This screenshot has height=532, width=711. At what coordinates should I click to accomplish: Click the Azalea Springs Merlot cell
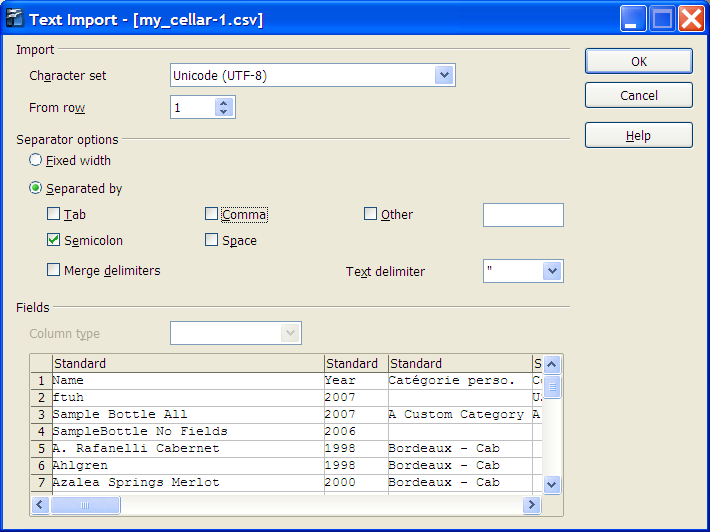(189, 483)
